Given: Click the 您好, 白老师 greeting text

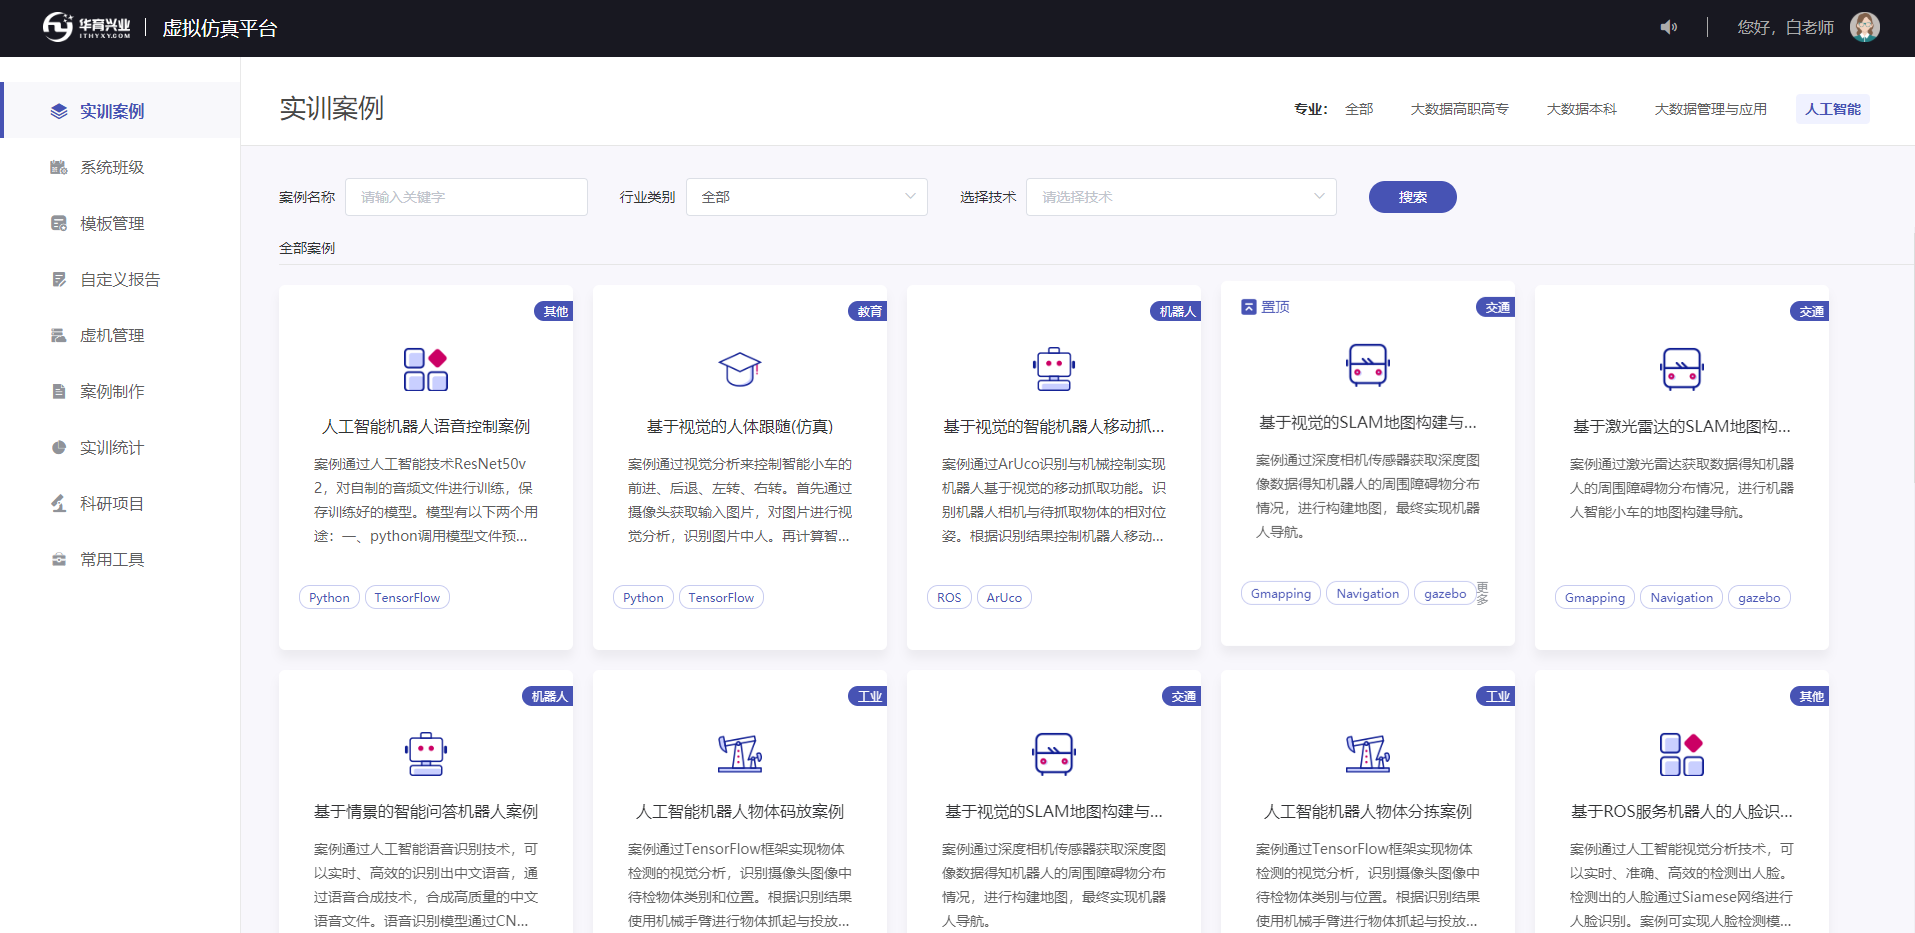Looking at the screenshot, I should point(1785,27).
